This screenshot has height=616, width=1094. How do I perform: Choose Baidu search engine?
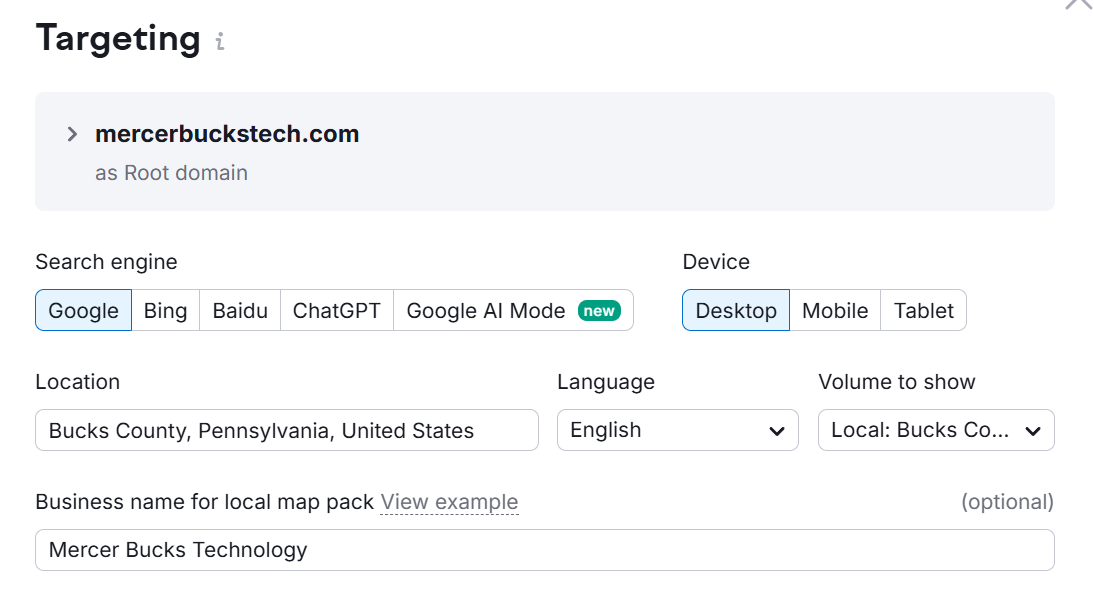click(239, 311)
